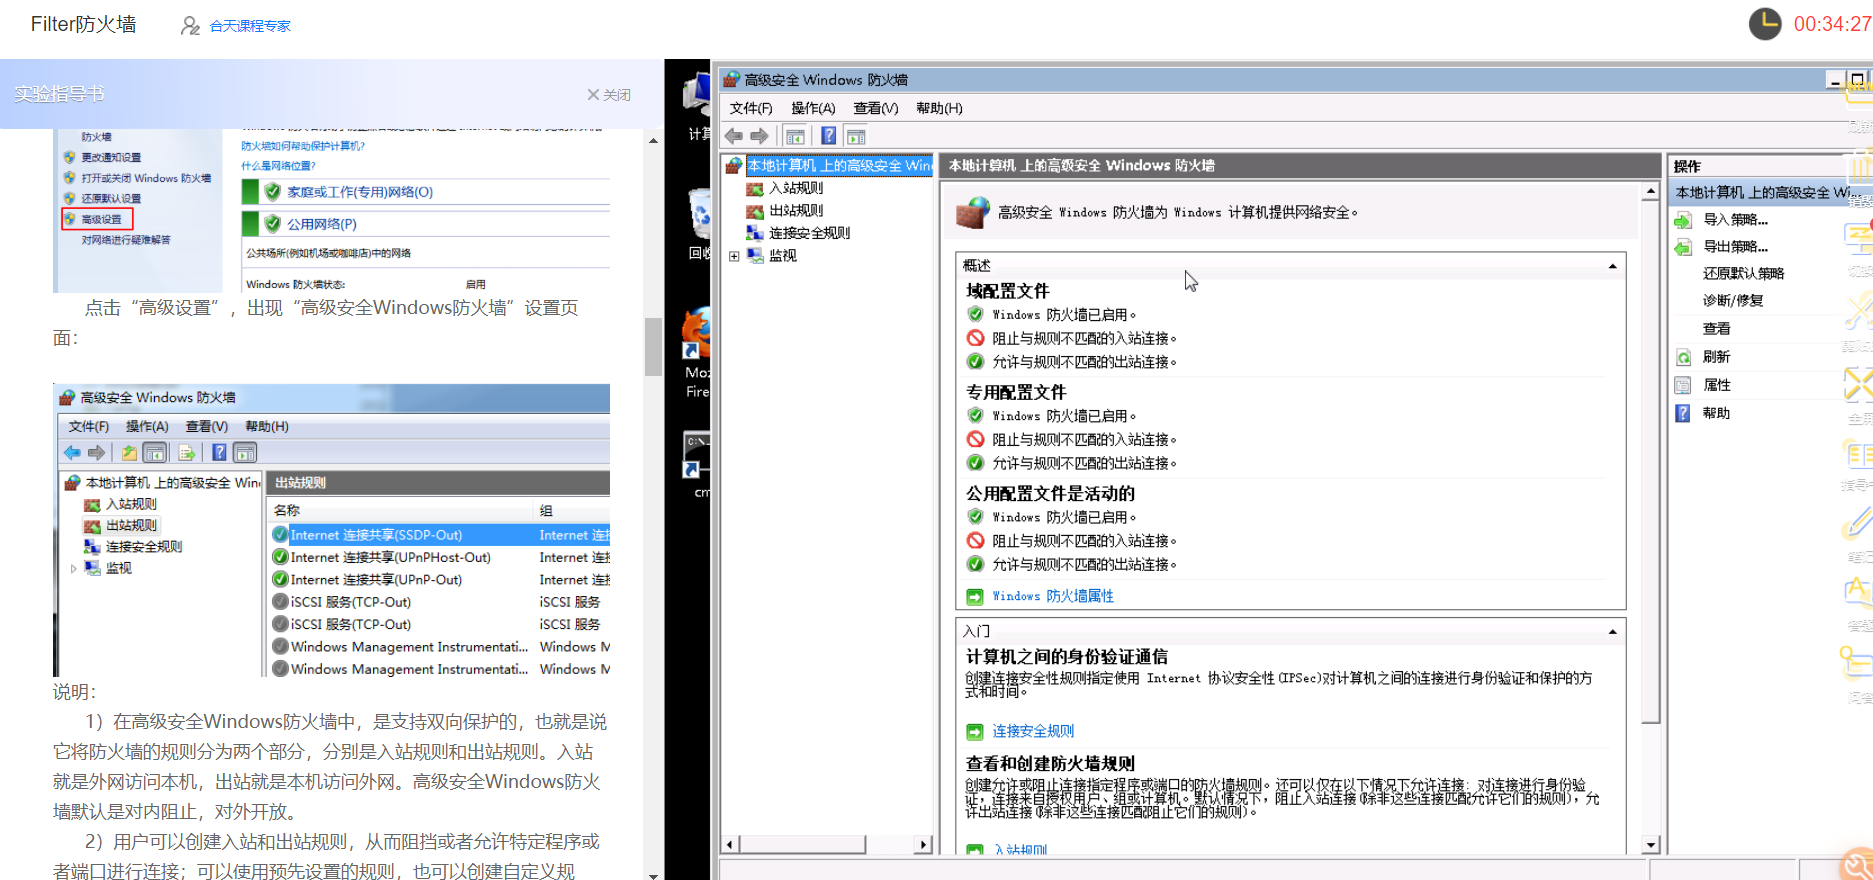Screen dimensions: 1873x880
Task: Open the 操作(A) menu
Action: pyautogui.click(x=813, y=108)
